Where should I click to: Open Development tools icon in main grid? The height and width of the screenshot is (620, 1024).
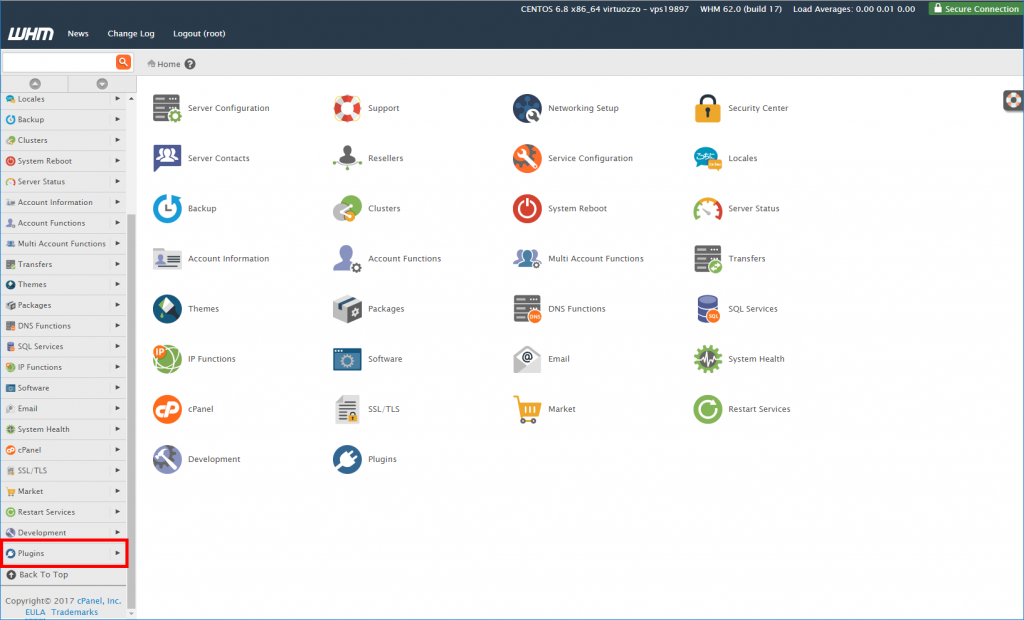[x=167, y=459]
